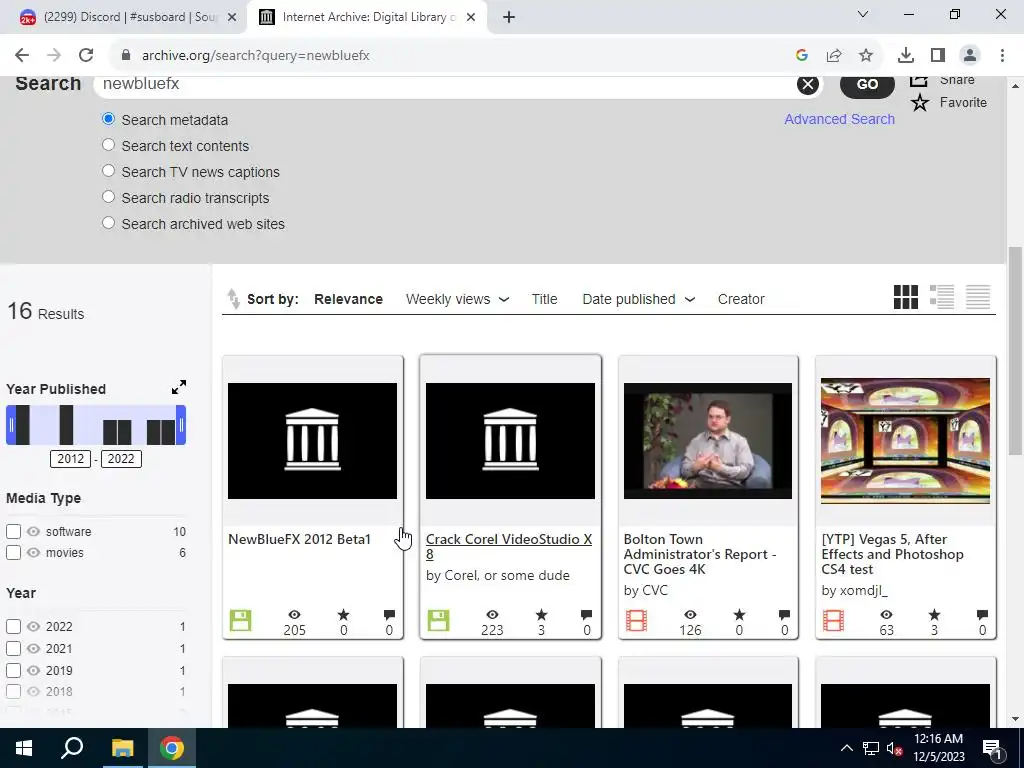Image resolution: width=1024 pixels, height=768 pixels.
Task: Open Windows Start menu
Action: pos(24,748)
